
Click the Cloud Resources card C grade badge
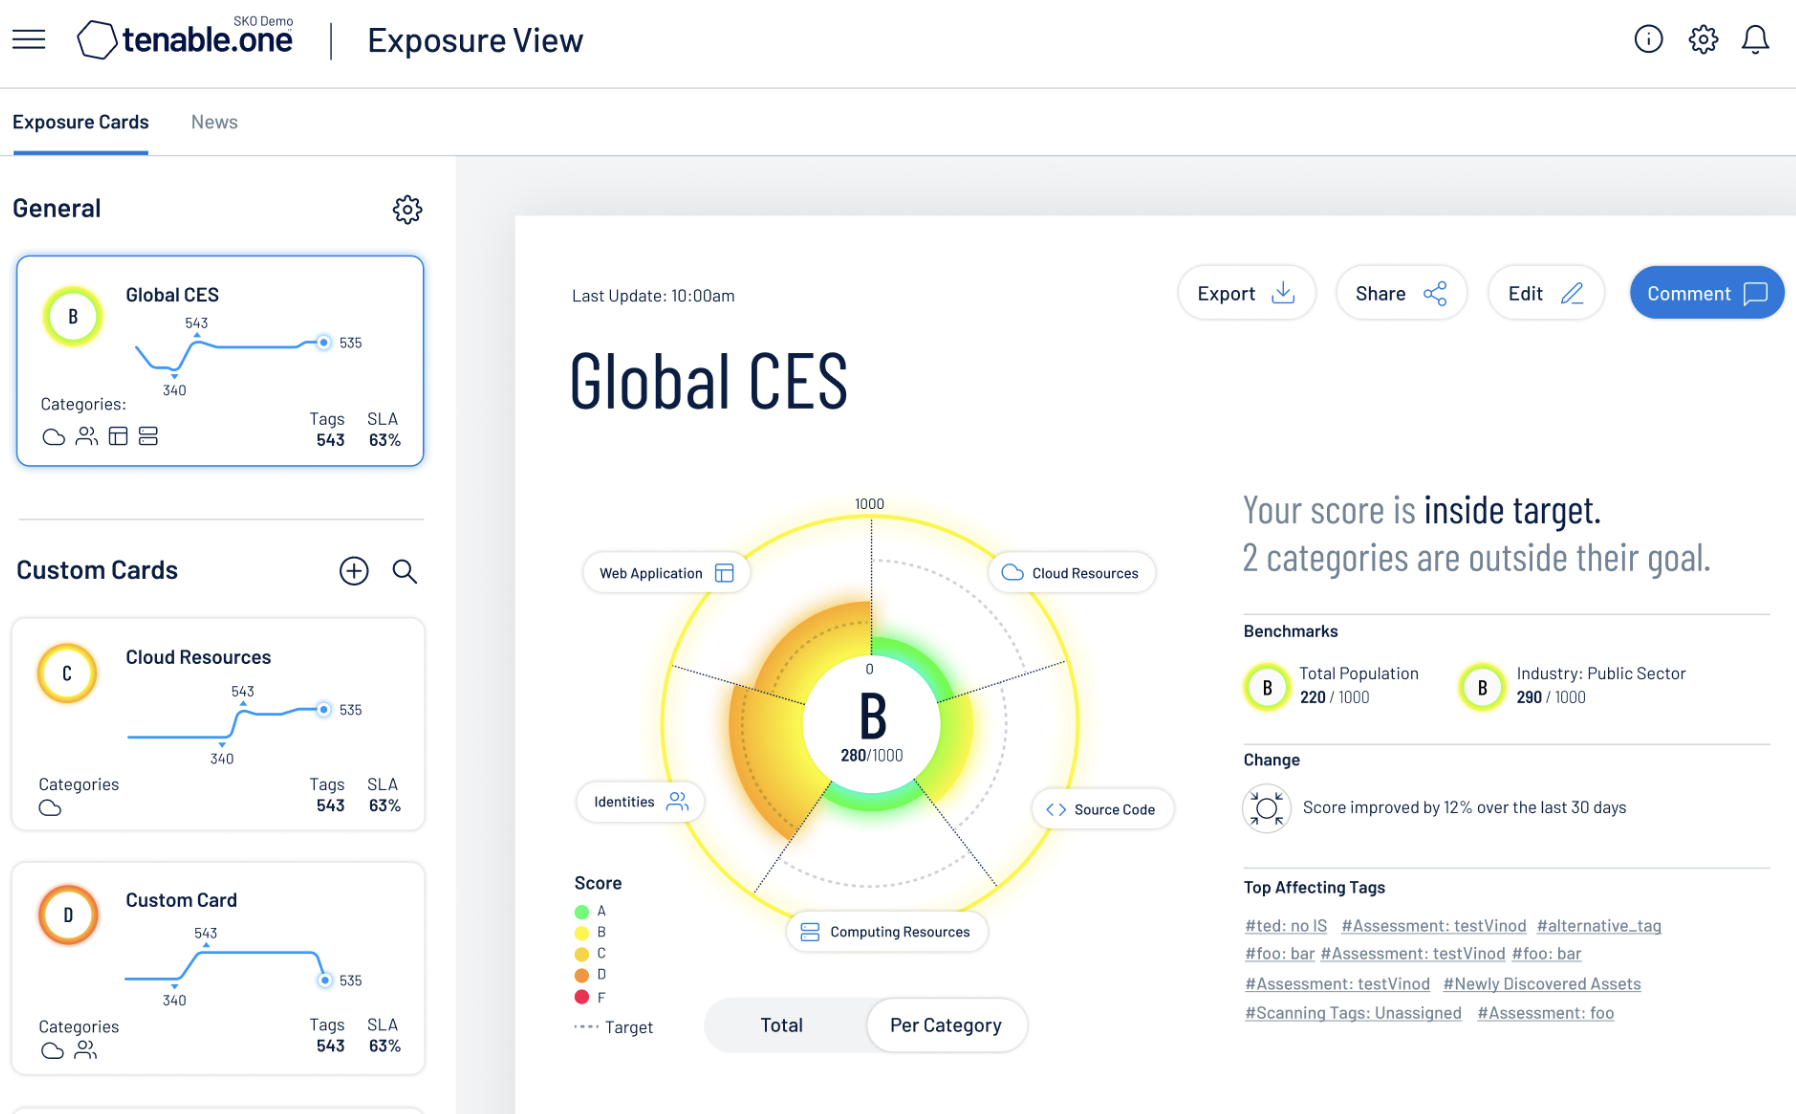pos(67,673)
